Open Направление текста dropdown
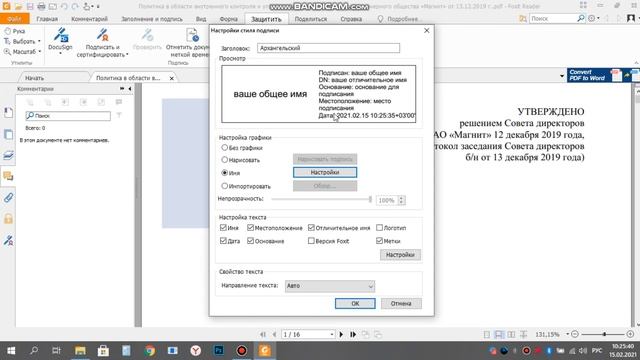The image size is (640, 360). [330, 286]
